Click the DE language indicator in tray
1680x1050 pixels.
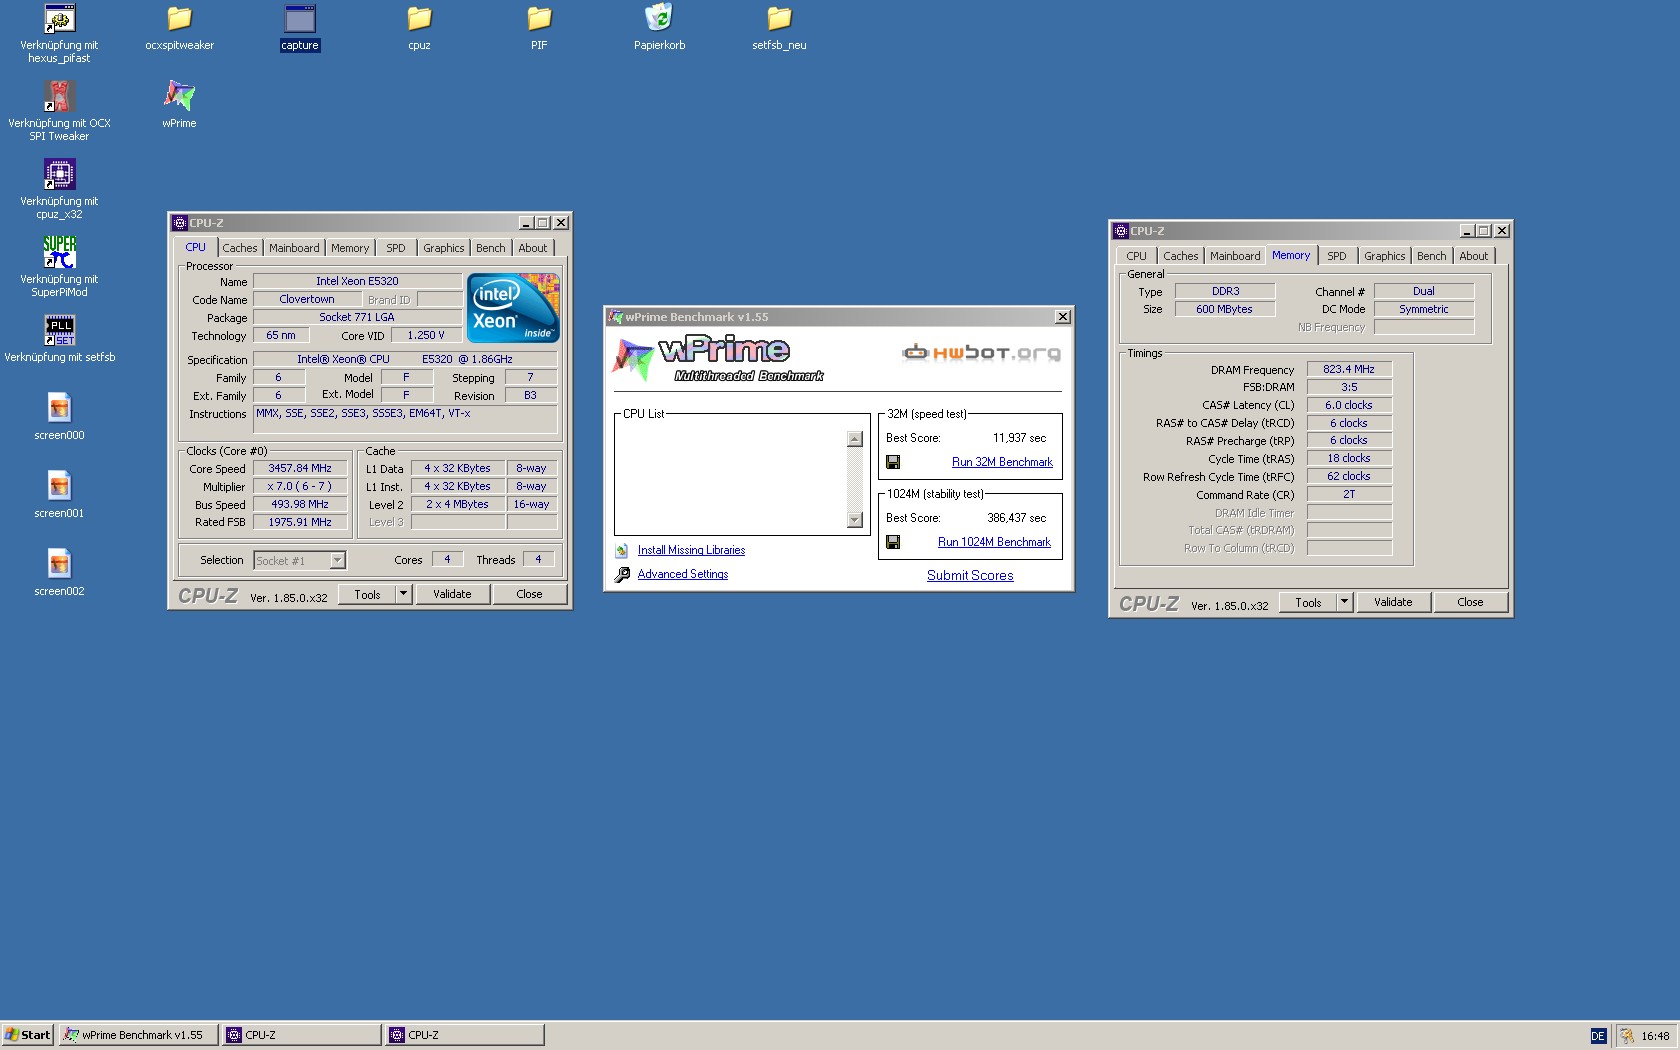point(1598,1036)
